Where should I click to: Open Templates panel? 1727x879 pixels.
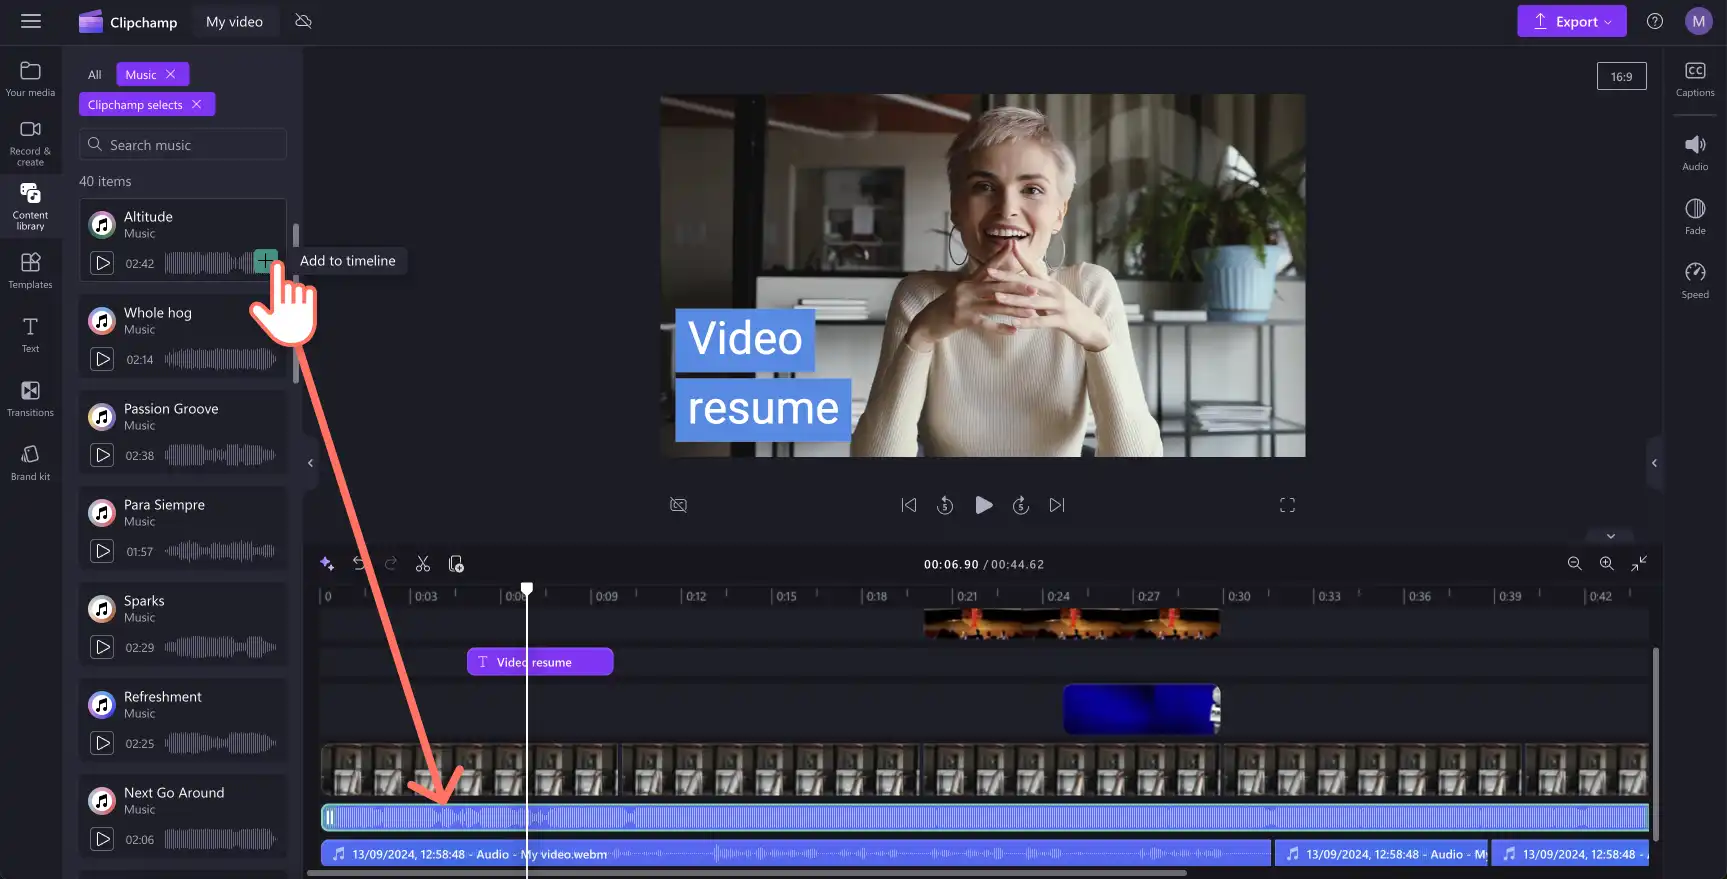click(x=30, y=271)
